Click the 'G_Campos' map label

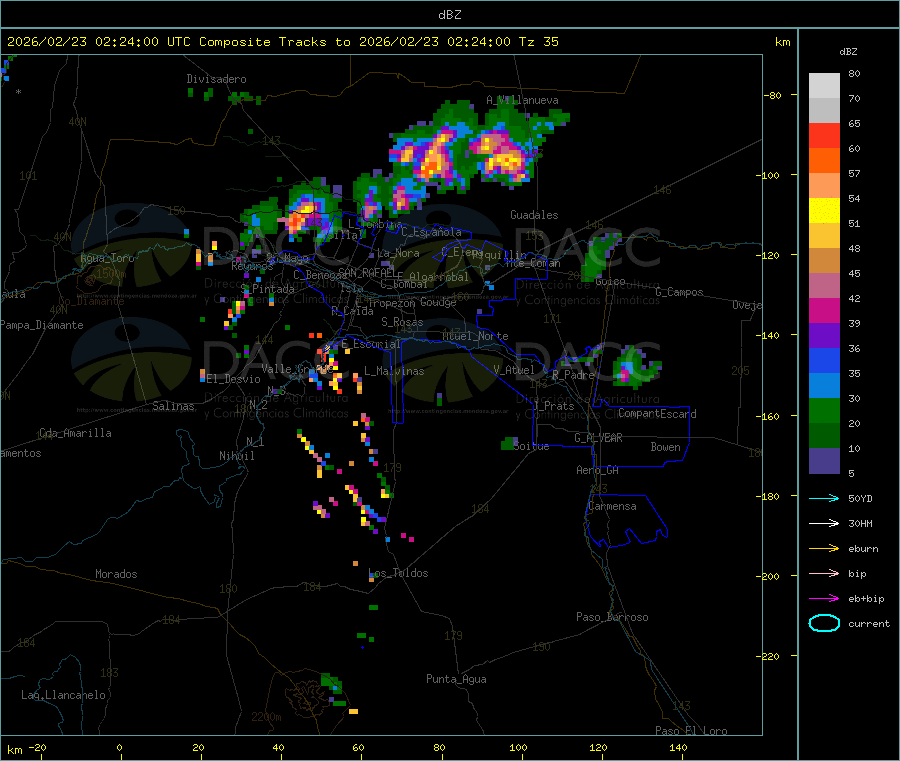pos(679,292)
